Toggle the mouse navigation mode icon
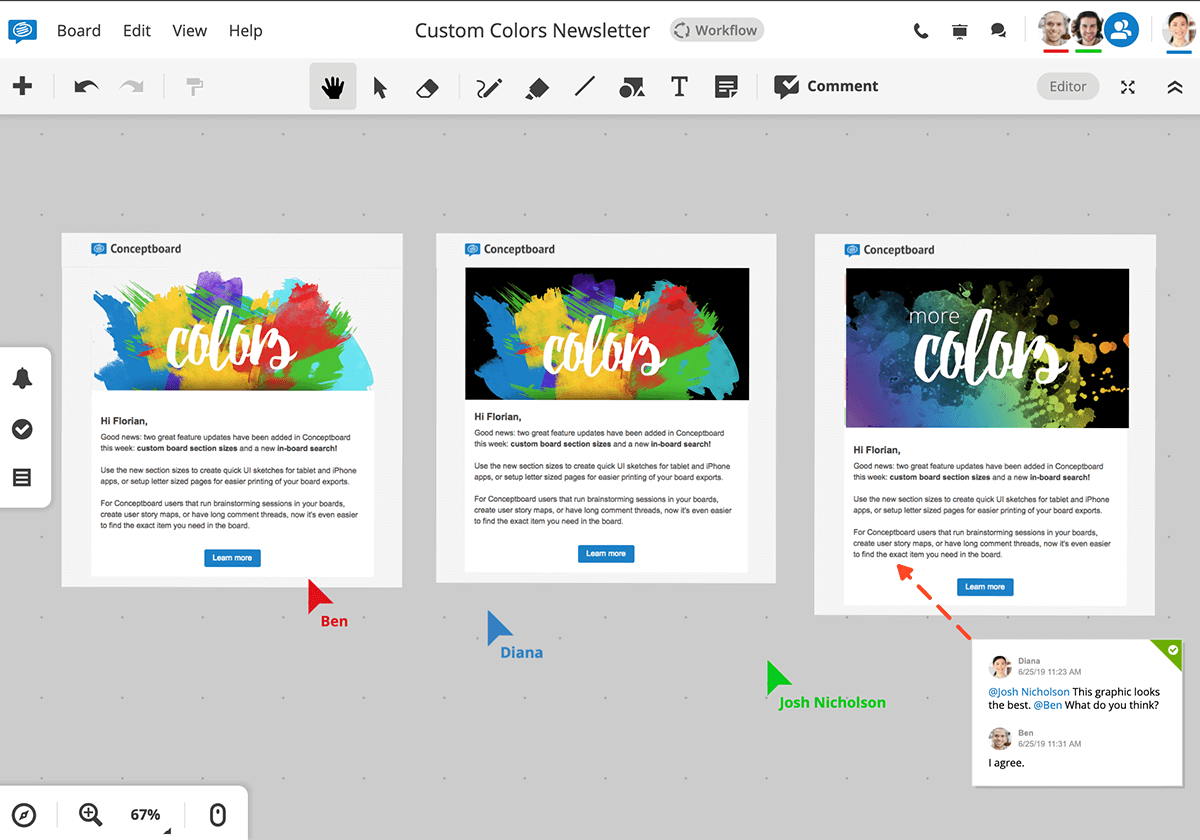Image resolution: width=1200 pixels, height=840 pixels. click(x=217, y=815)
